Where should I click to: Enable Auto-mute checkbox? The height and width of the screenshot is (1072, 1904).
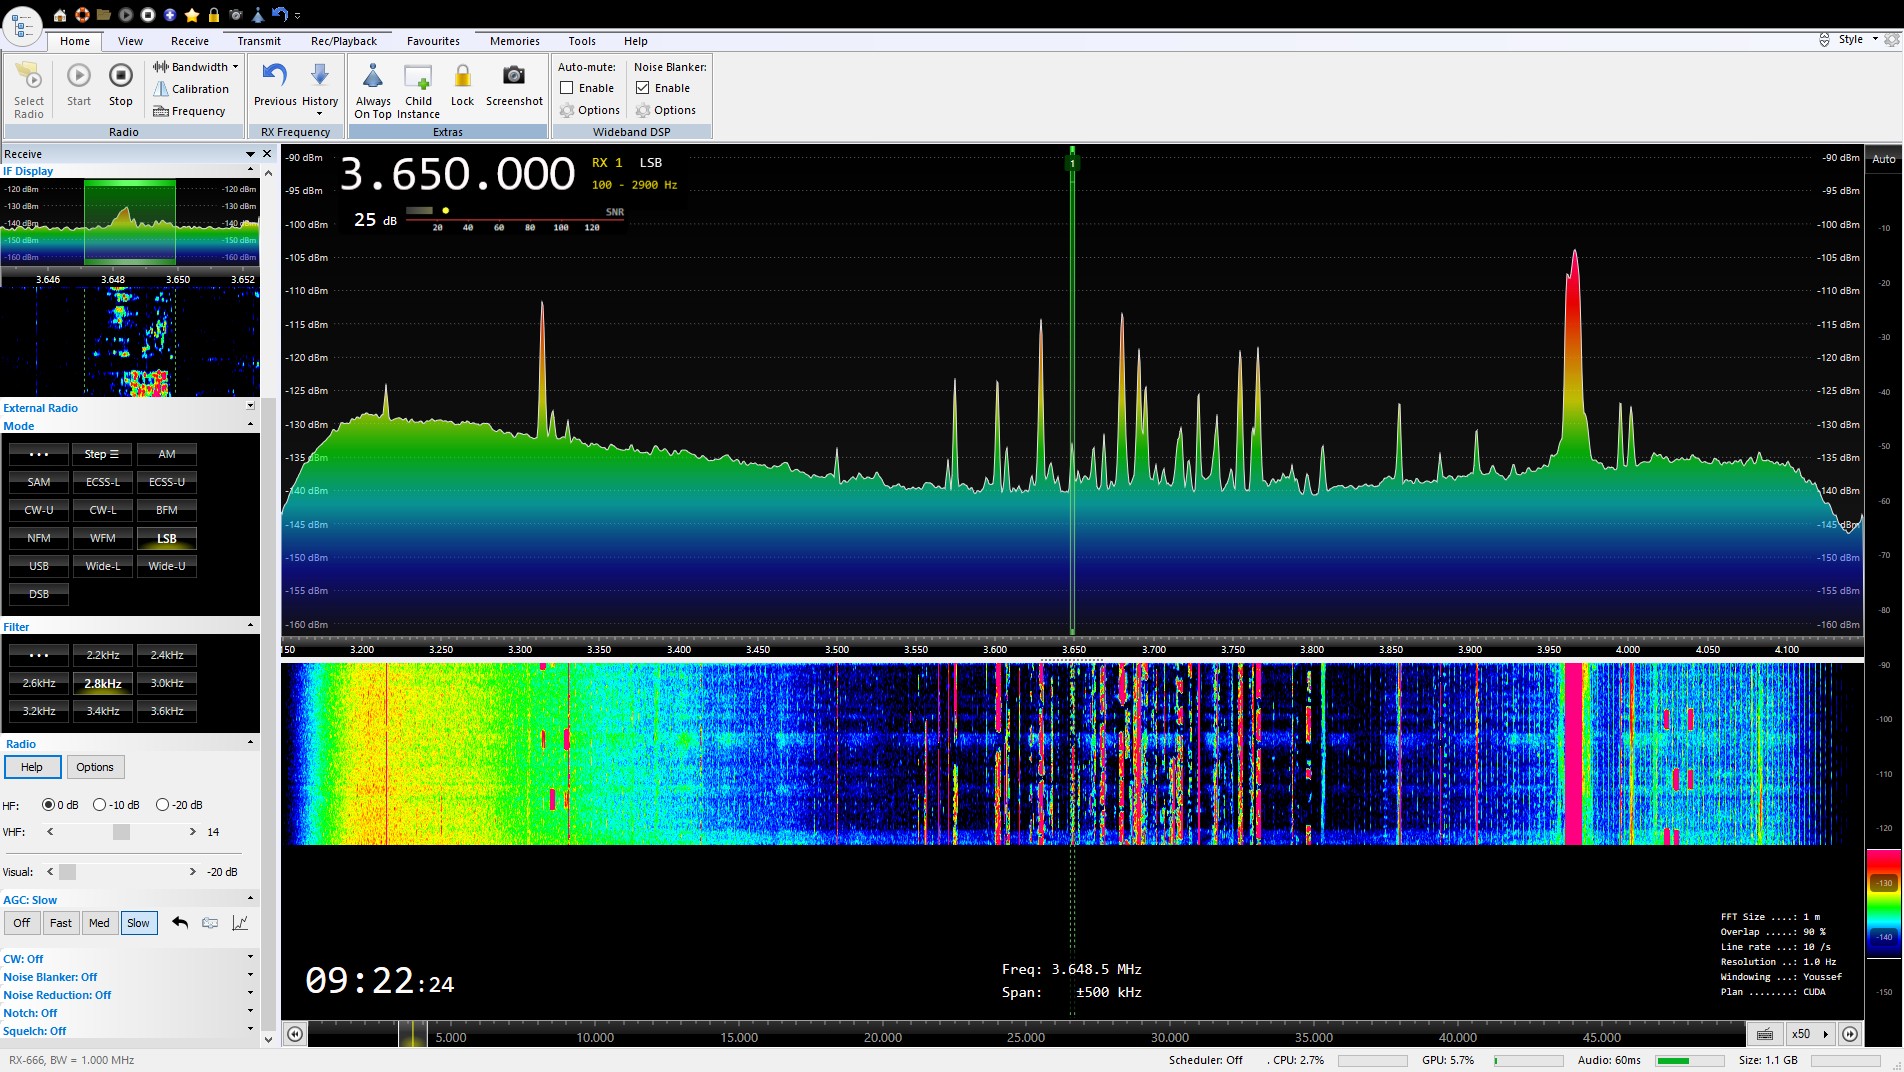(567, 88)
